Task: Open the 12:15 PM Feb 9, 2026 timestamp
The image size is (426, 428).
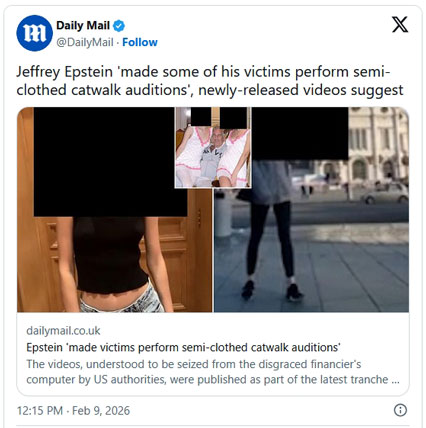Action: coord(73,410)
